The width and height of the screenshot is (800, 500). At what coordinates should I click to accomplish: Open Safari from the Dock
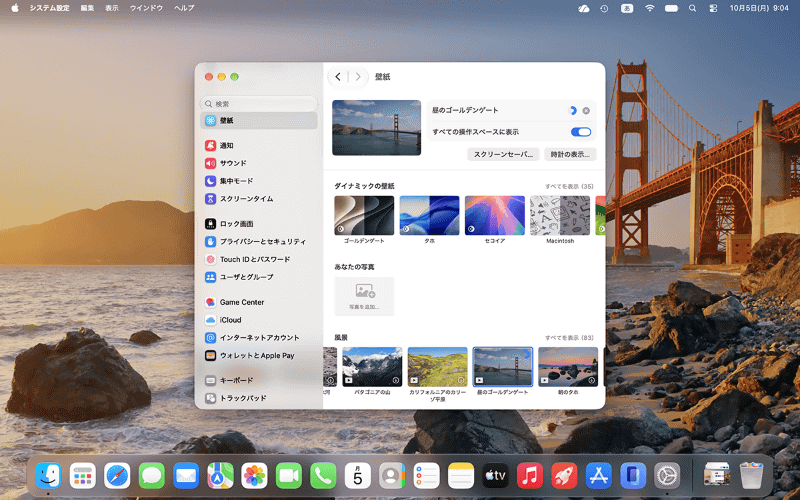pos(117,476)
